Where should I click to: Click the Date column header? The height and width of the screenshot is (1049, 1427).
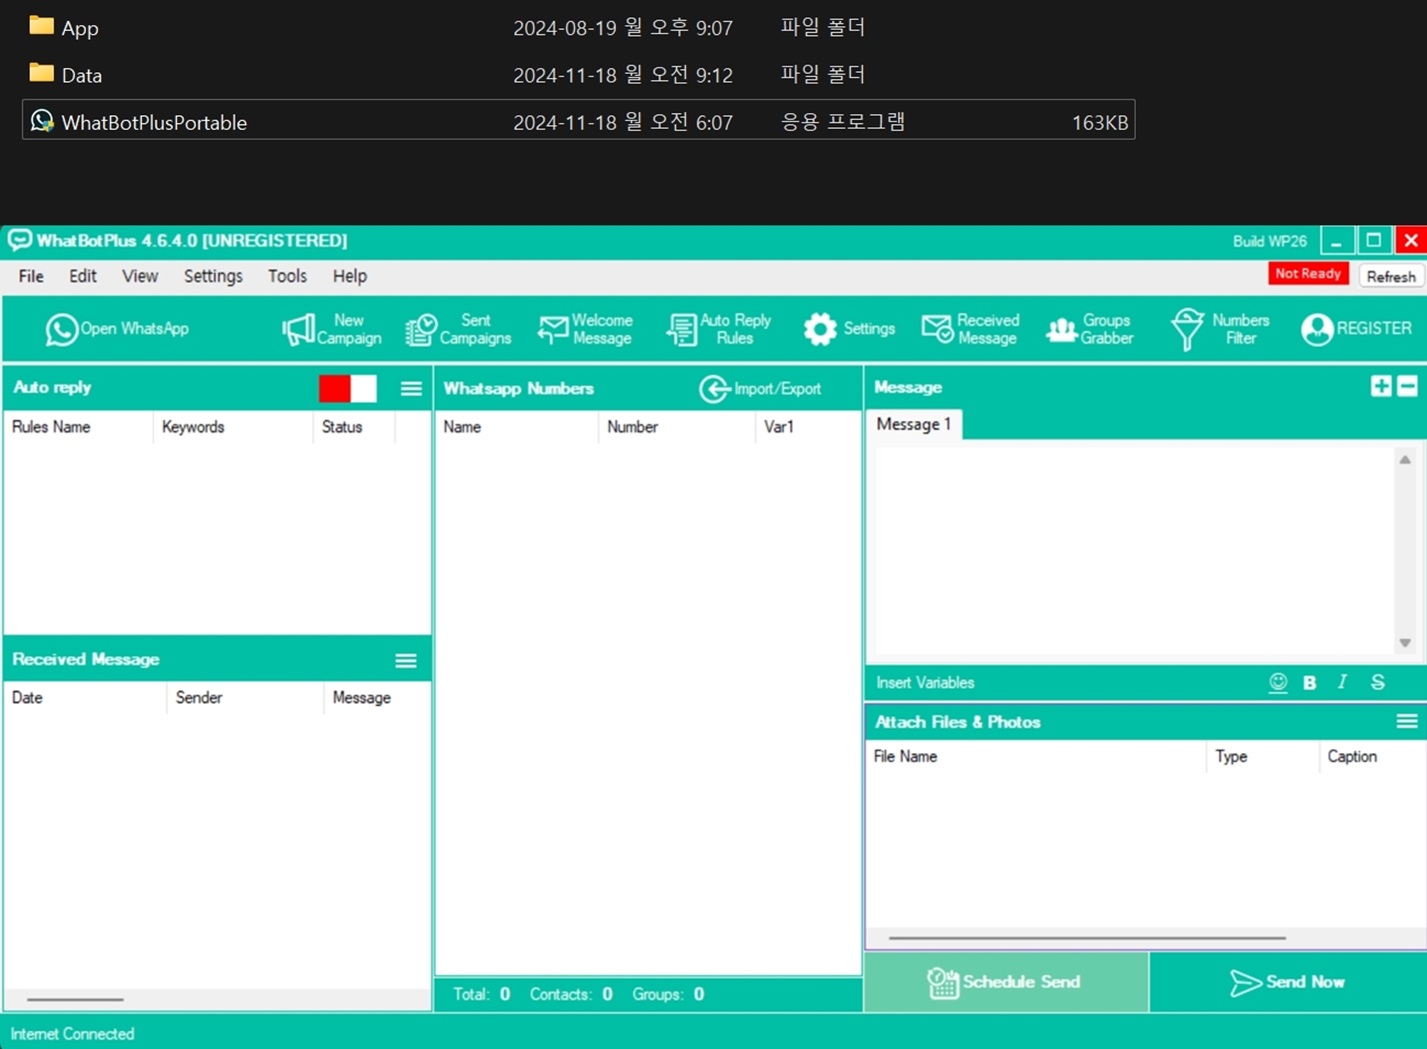[85, 698]
